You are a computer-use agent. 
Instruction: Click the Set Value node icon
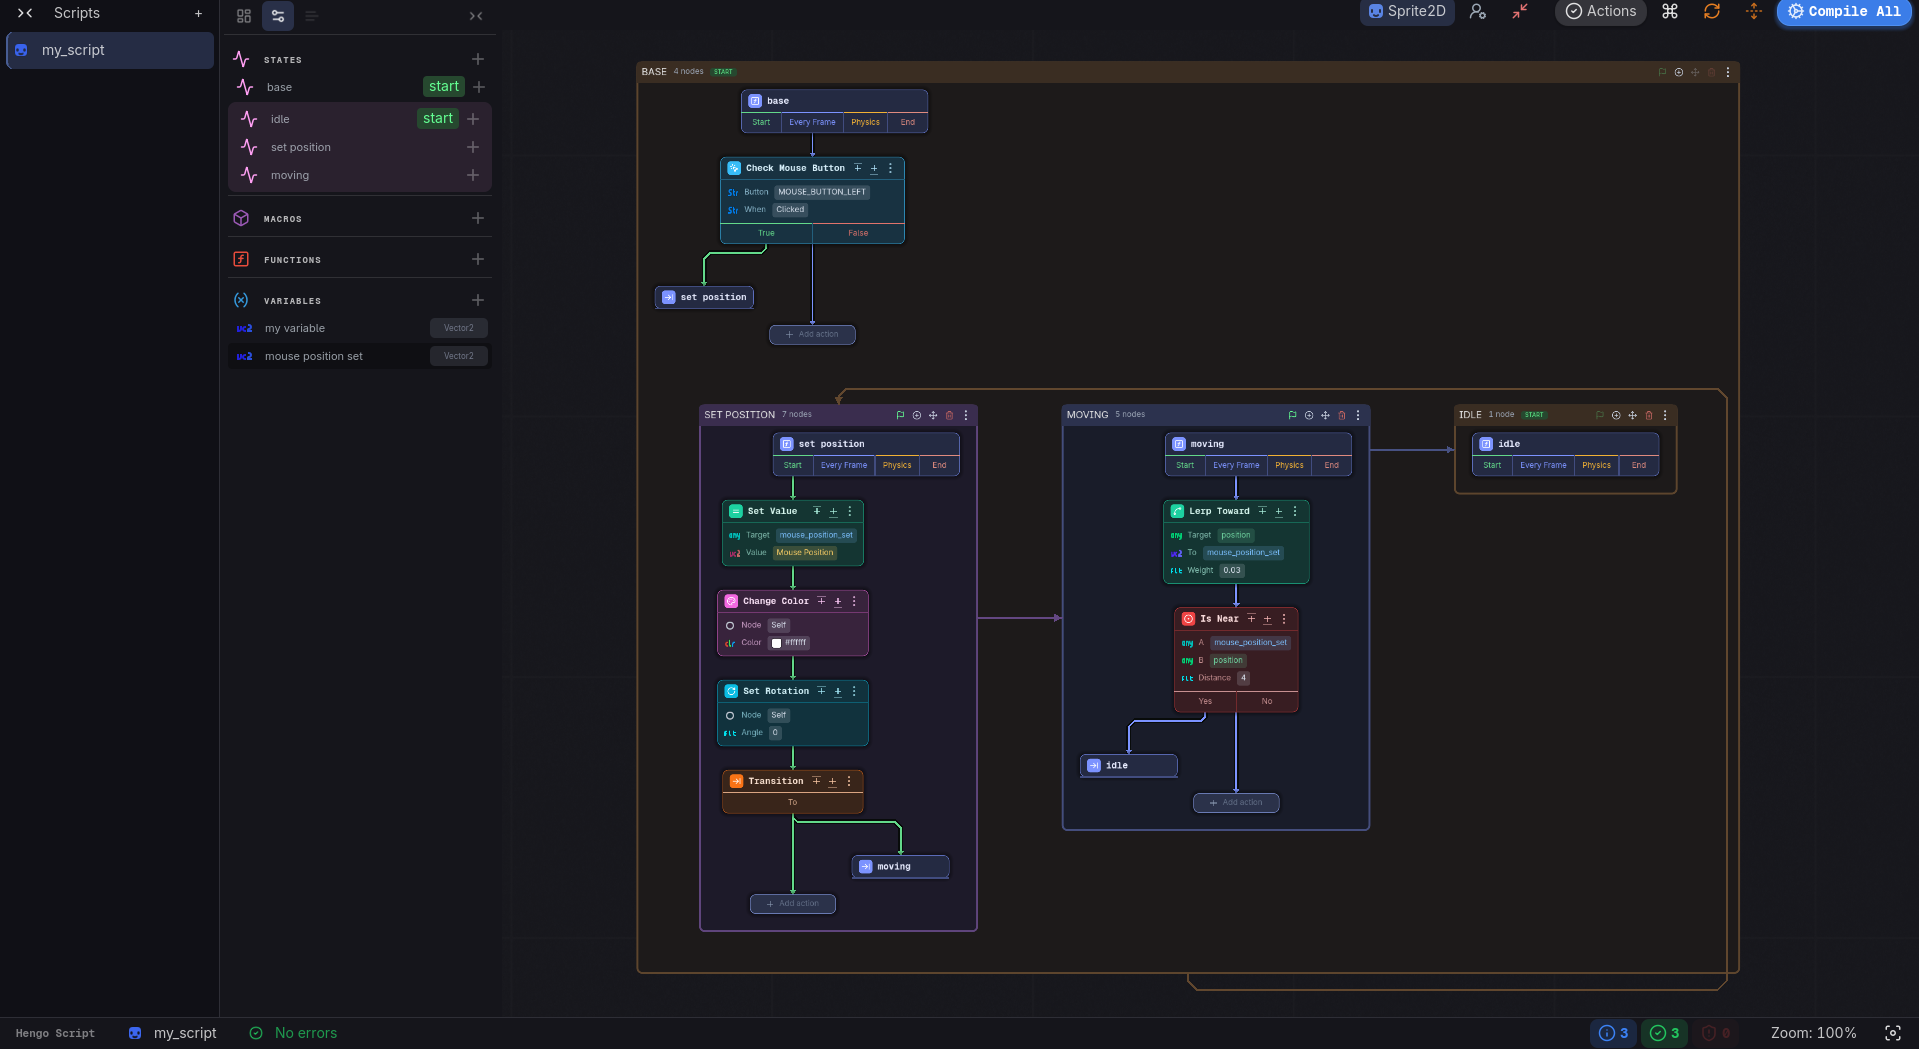(736, 511)
